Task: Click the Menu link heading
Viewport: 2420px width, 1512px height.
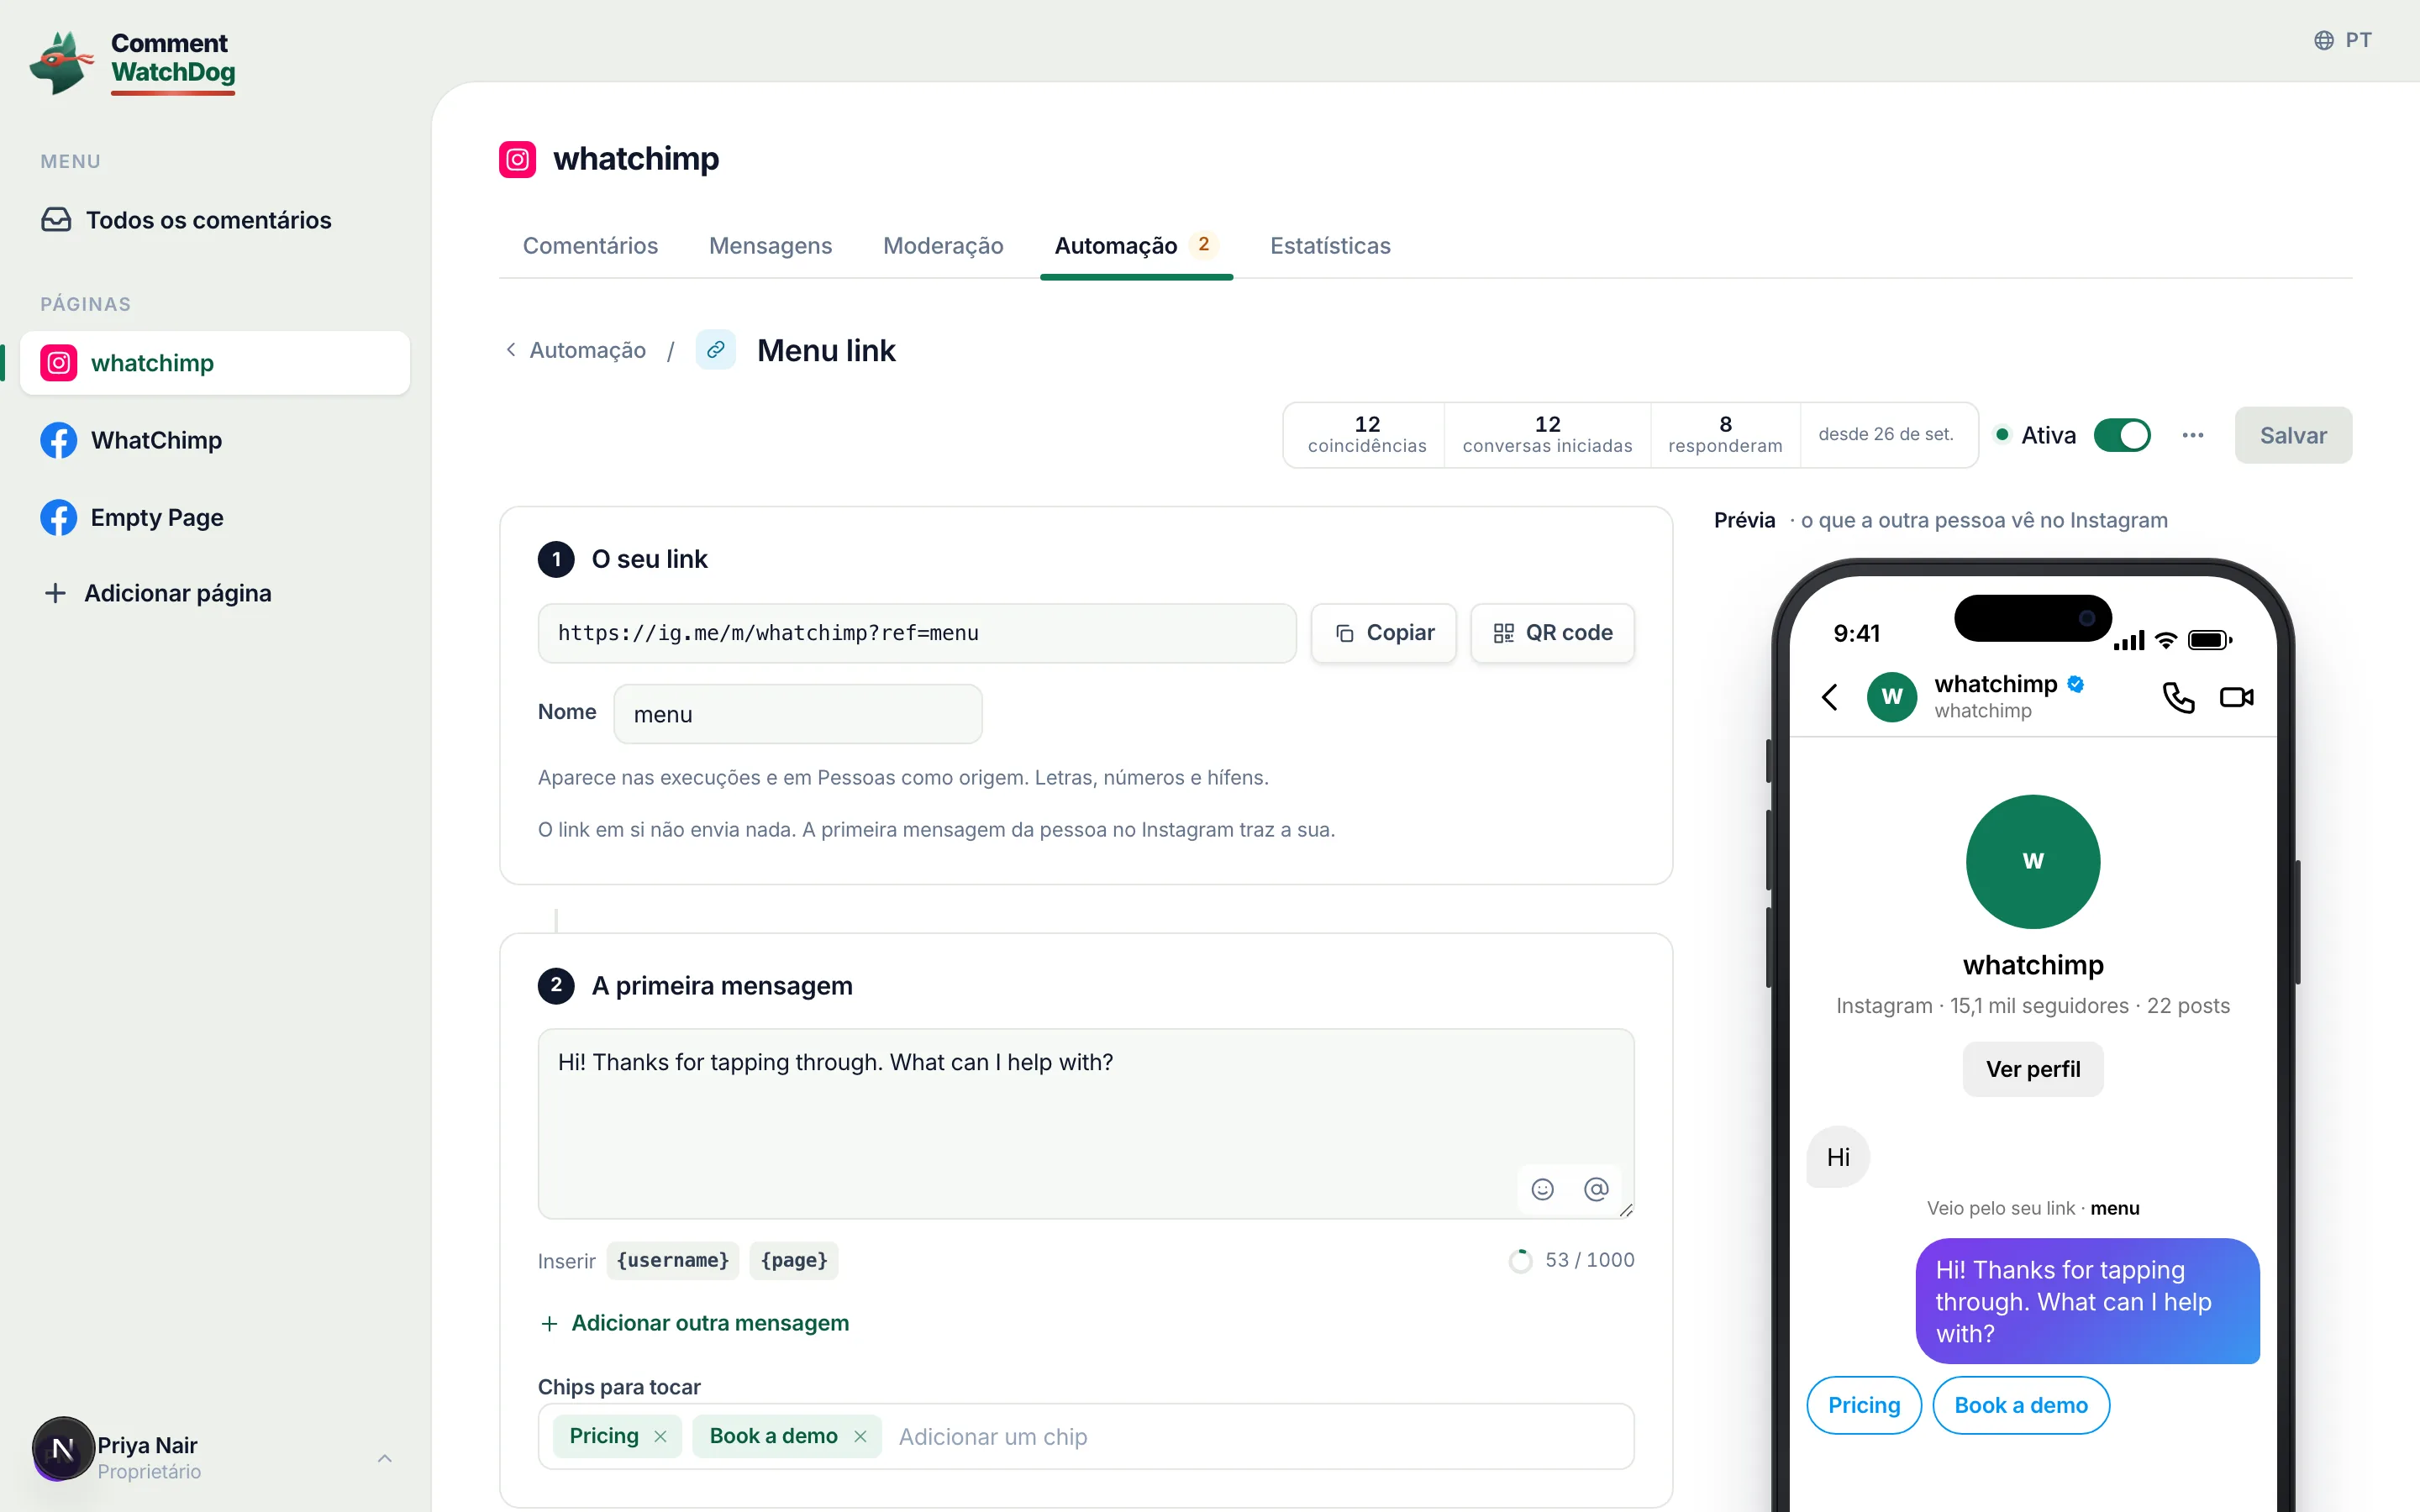Action: tap(826, 350)
